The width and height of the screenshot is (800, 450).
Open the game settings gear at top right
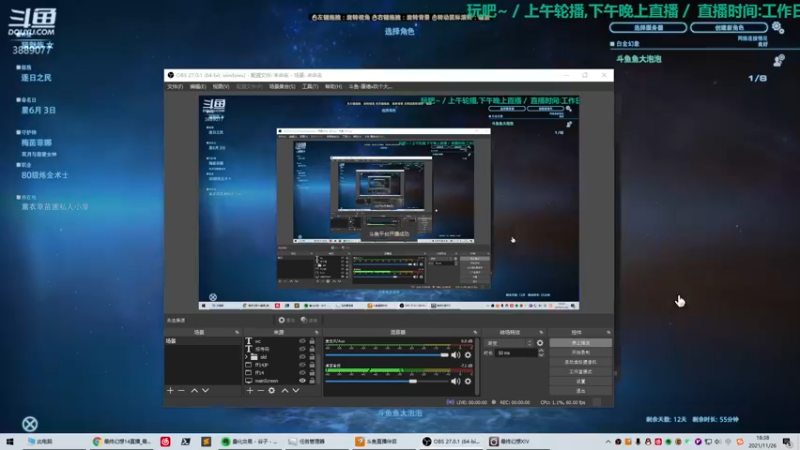(x=778, y=28)
